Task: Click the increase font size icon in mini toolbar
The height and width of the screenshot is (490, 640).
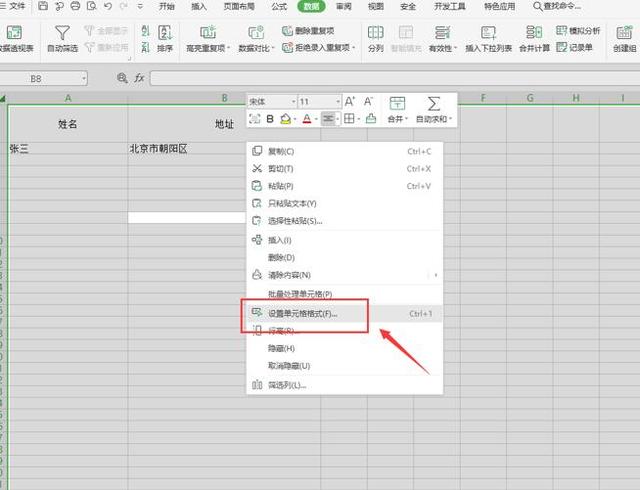Action: pos(350,101)
